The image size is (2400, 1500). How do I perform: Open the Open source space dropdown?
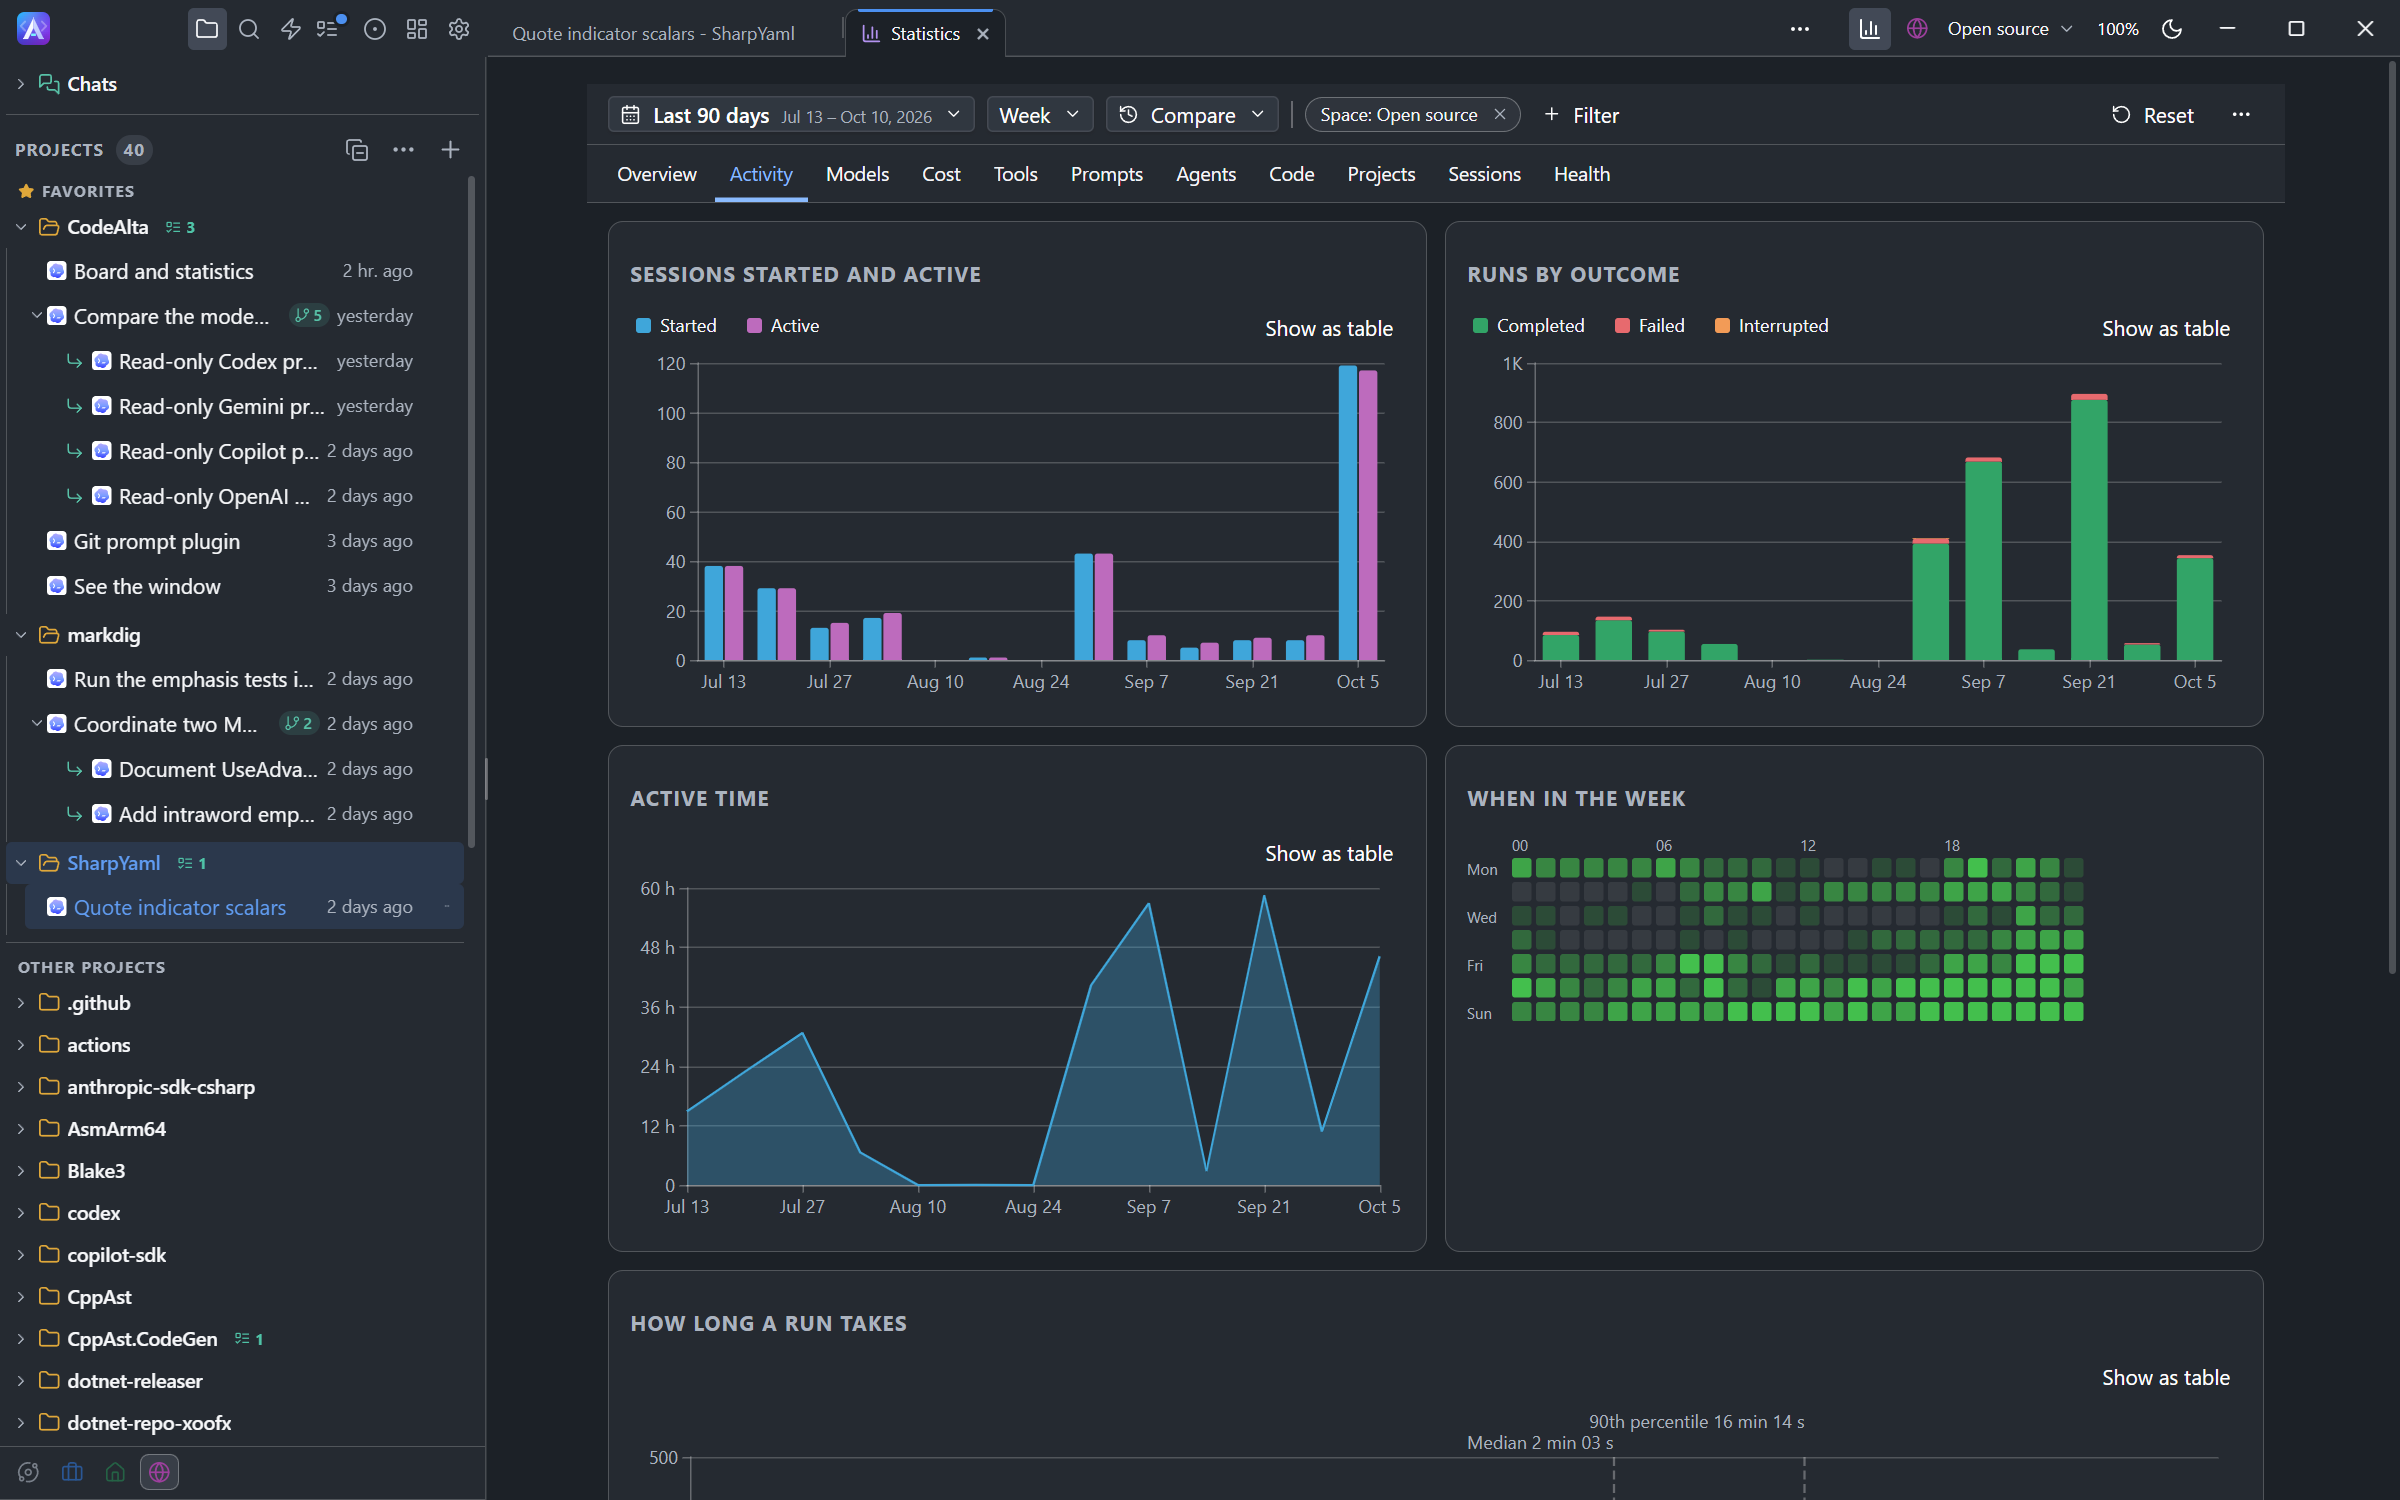tap(2010, 29)
